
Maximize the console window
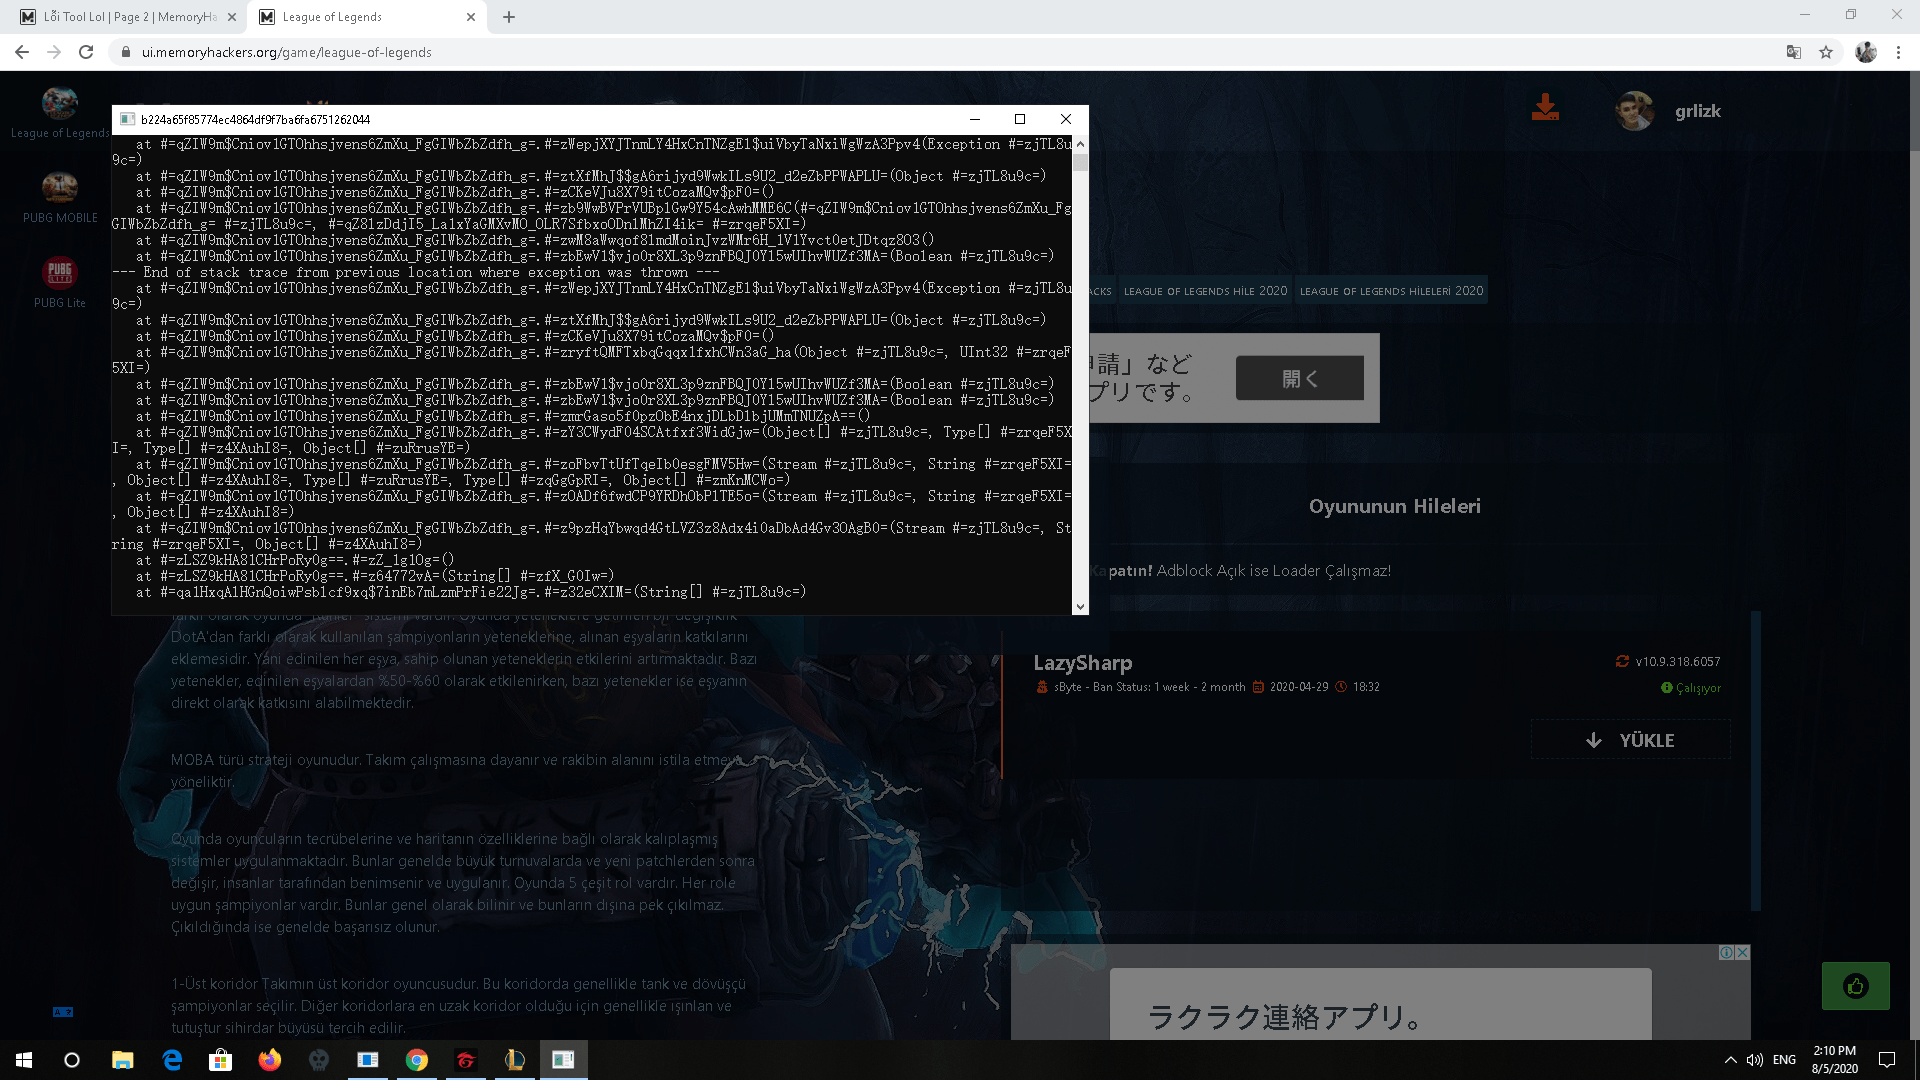point(1020,119)
